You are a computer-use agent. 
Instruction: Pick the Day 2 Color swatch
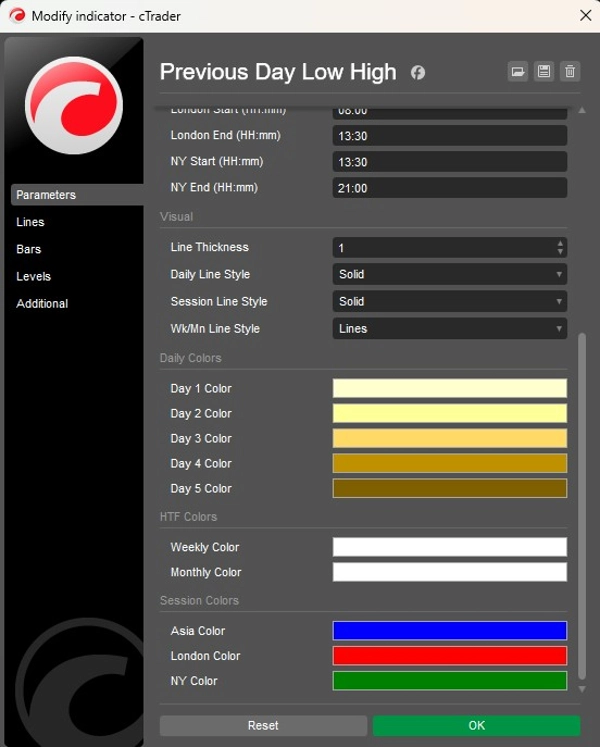(x=450, y=413)
